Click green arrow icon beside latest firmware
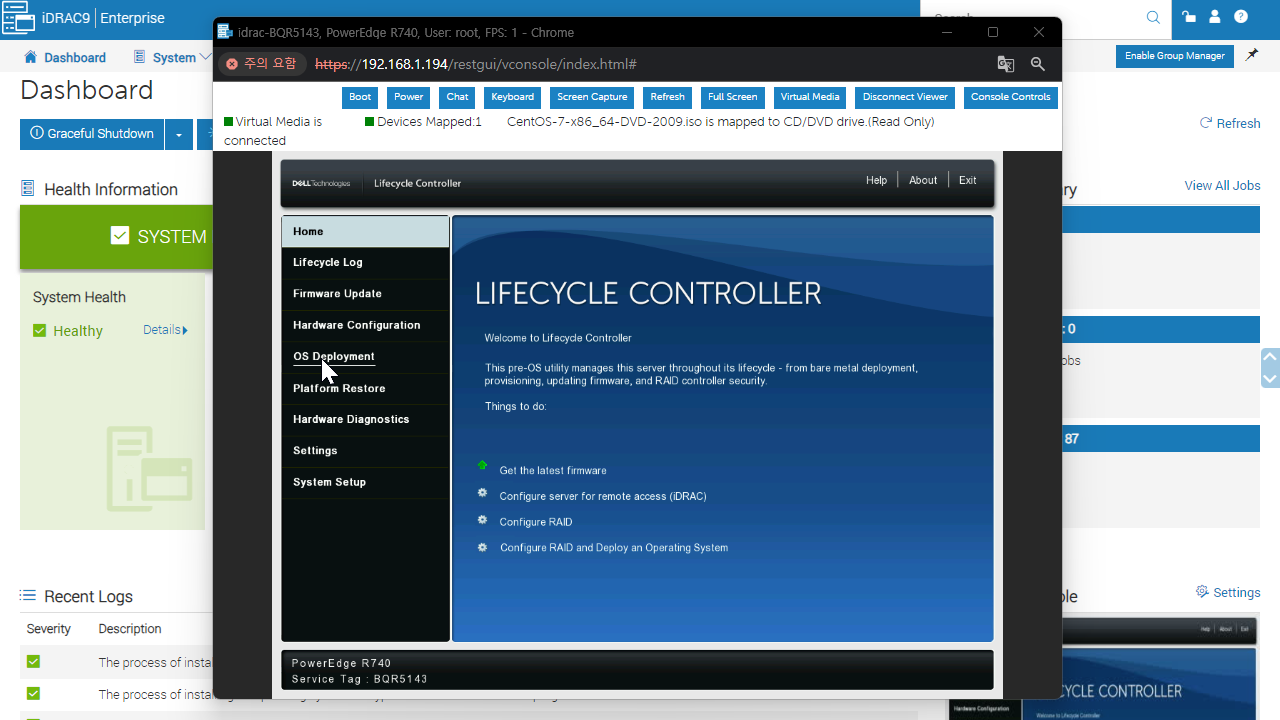Screen dimensions: 1280x720 coord(482,465)
